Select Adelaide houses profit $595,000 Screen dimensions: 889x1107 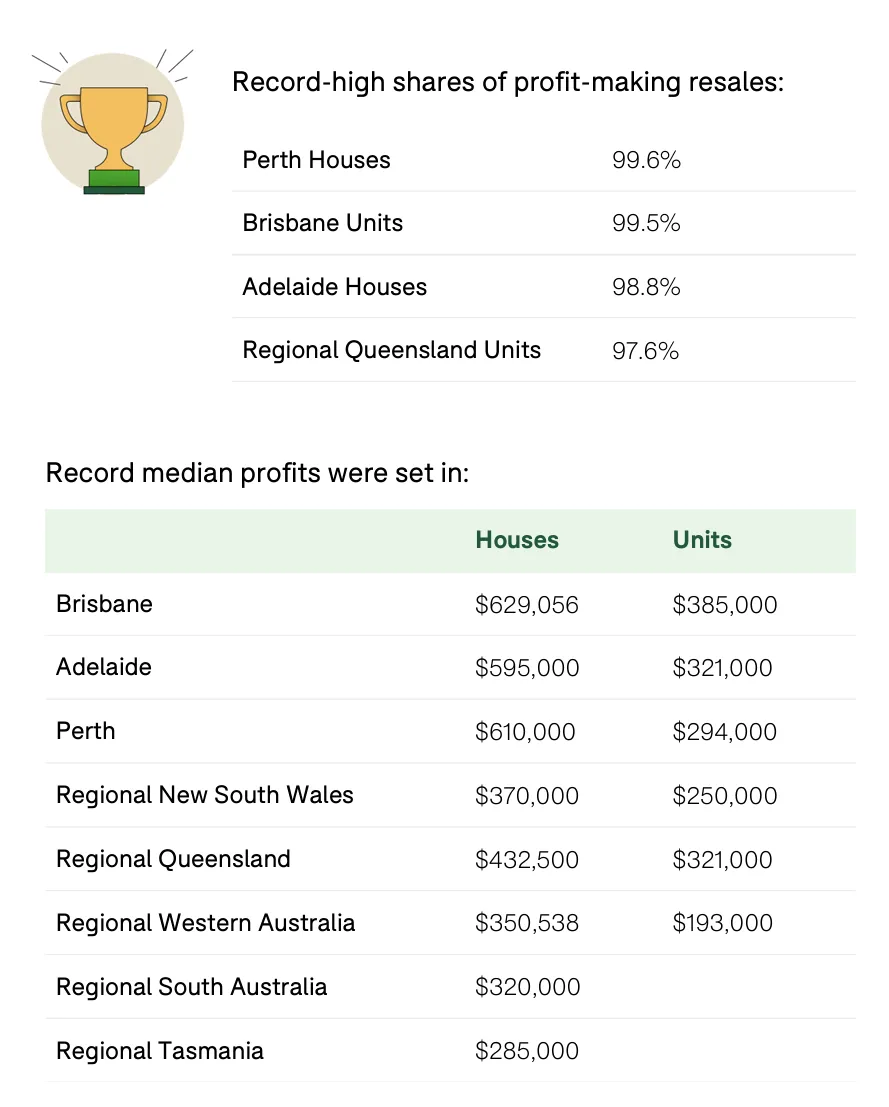(x=527, y=668)
